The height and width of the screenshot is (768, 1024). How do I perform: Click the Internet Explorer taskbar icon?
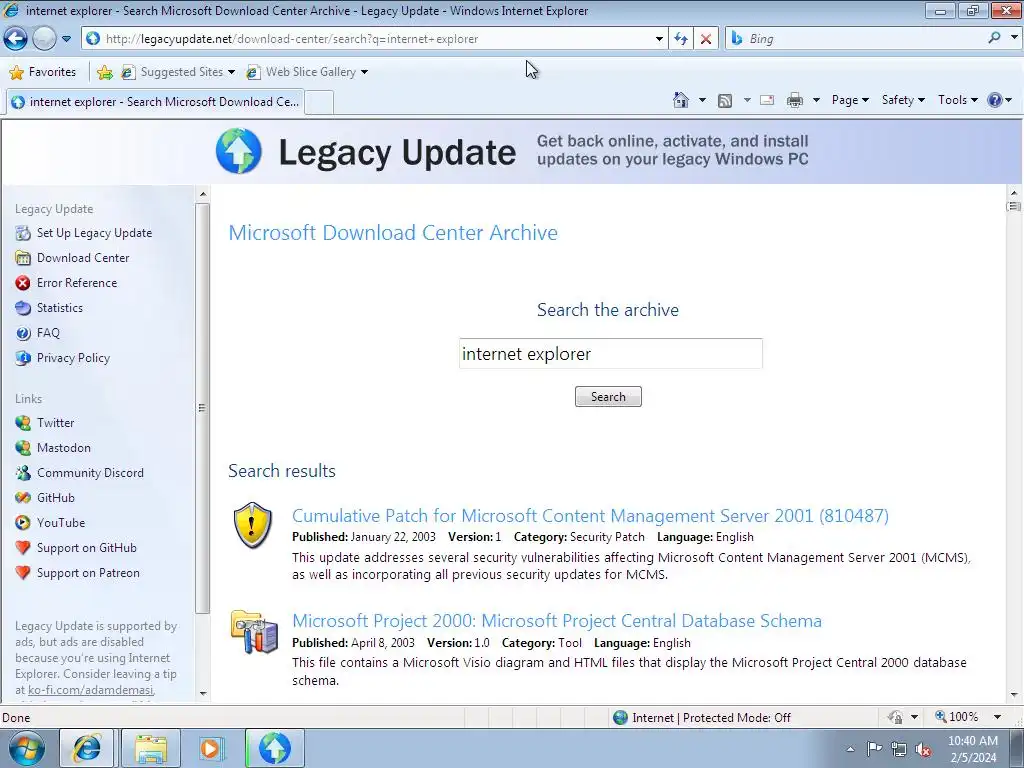(87, 748)
